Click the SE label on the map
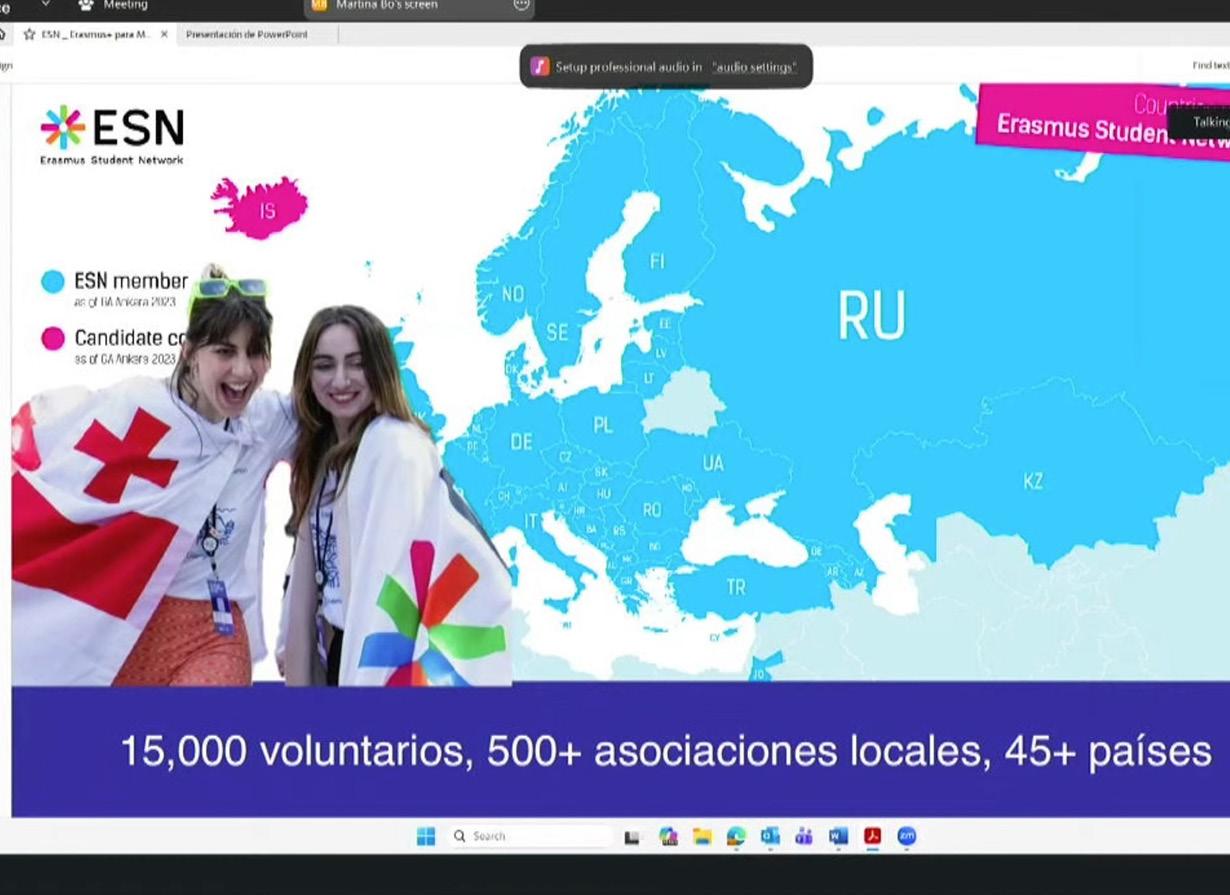The height and width of the screenshot is (895, 1230). (557, 332)
